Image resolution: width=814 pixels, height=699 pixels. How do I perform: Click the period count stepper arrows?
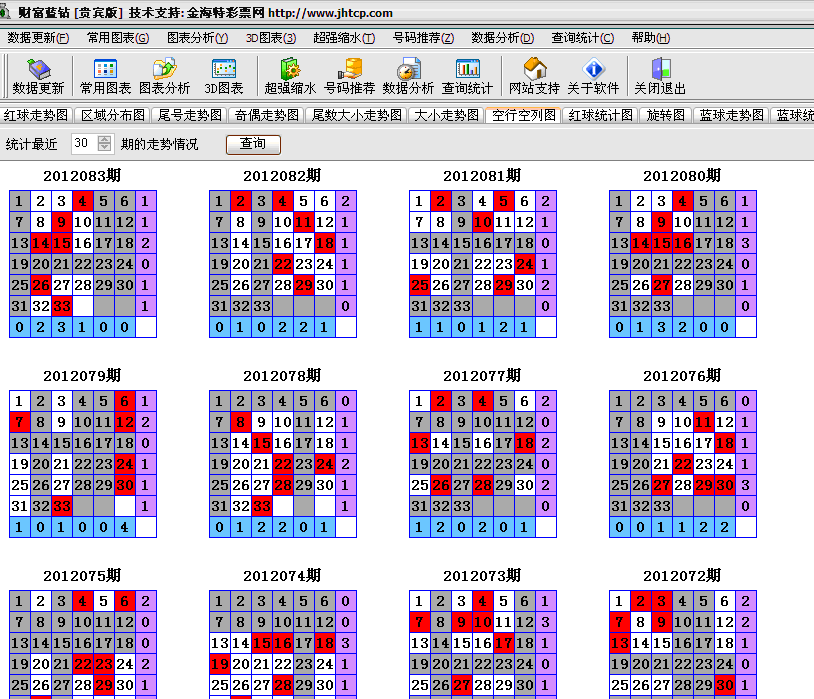[x=105, y=144]
